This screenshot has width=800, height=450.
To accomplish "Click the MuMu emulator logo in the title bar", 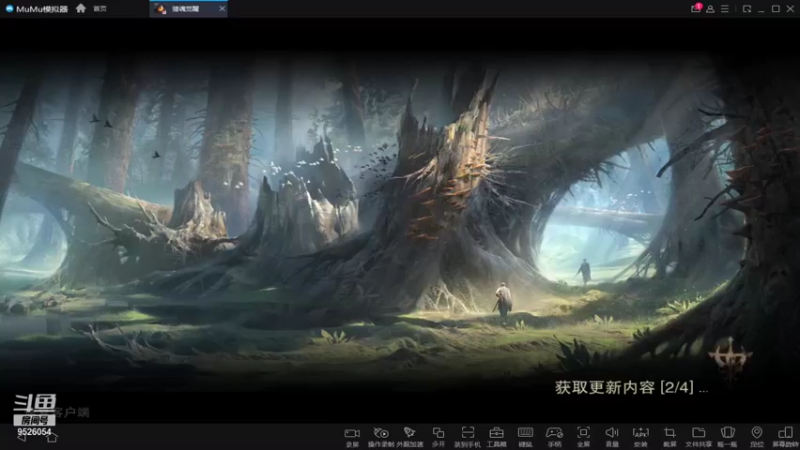I will (36, 9).
